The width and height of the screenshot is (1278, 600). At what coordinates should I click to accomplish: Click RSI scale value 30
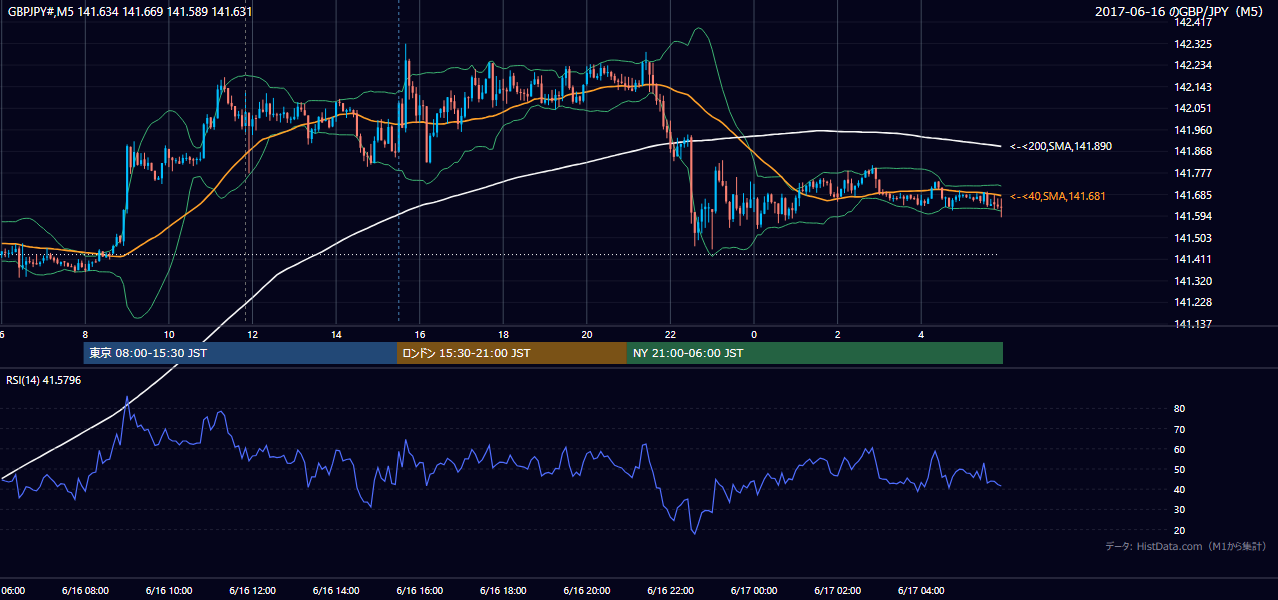coord(1180,510)
